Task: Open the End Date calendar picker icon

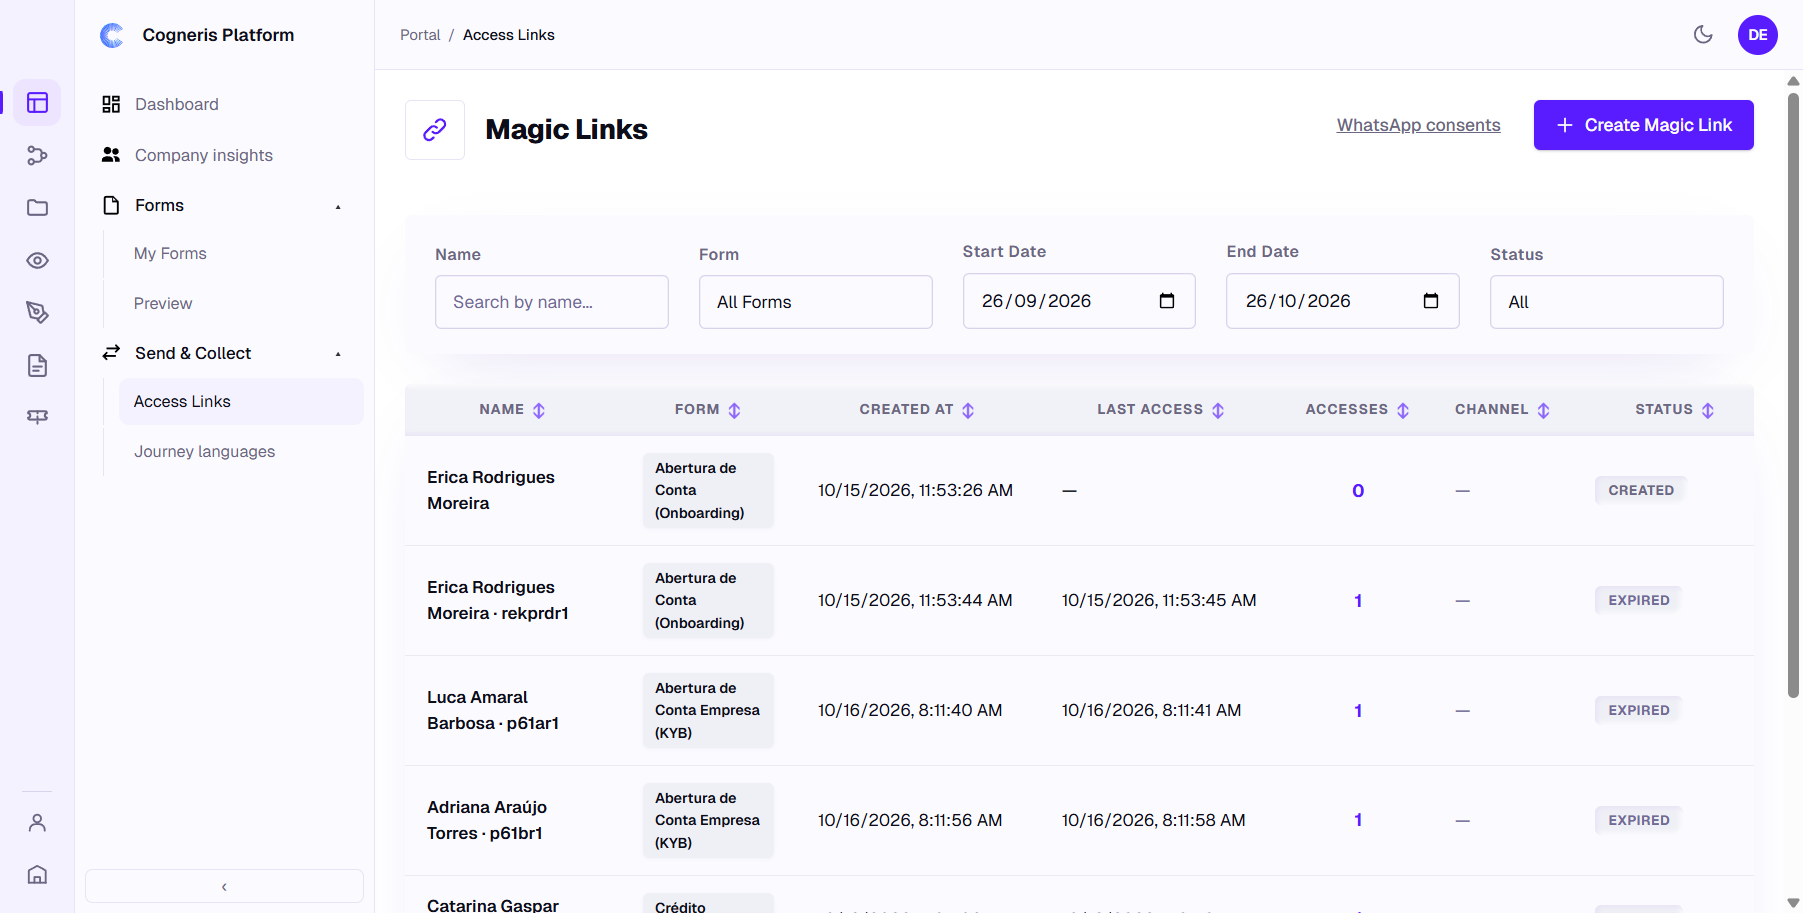Action: pyautogui.click(x=1430, y=301)
